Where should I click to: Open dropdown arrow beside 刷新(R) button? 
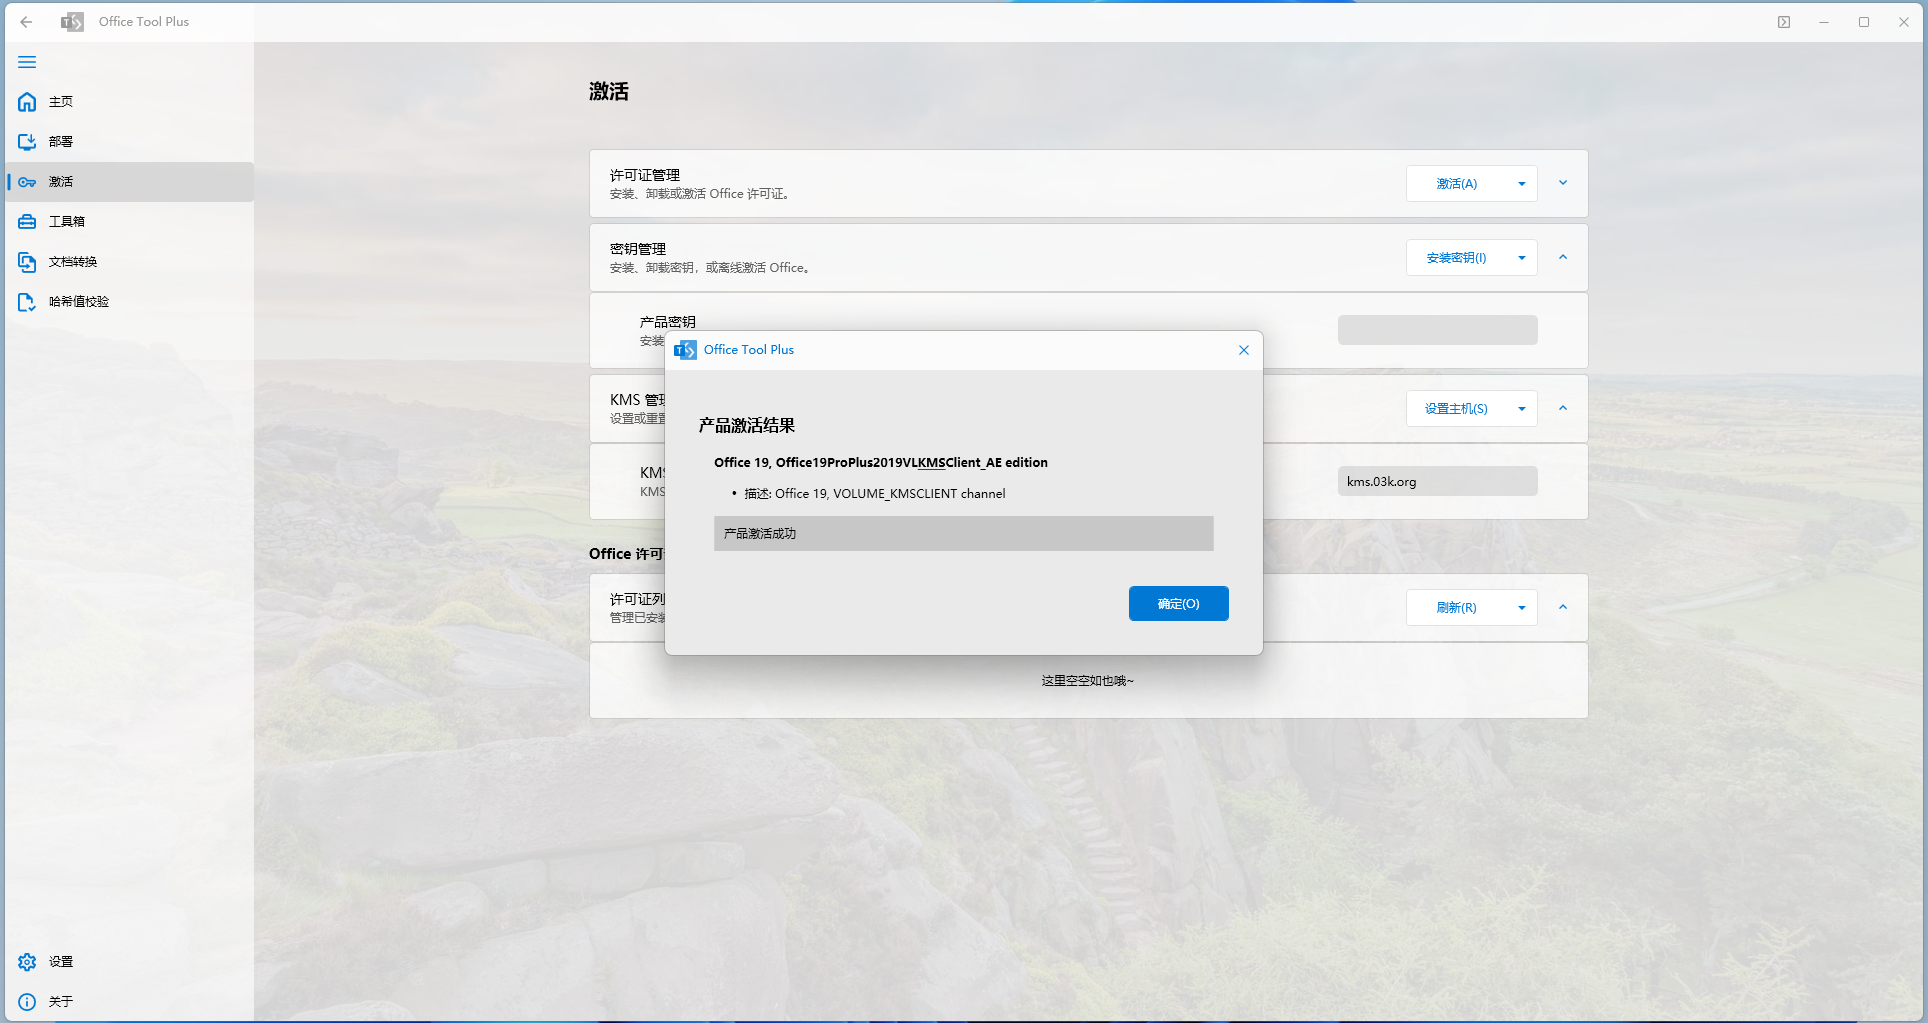(x=1522, y=608)
